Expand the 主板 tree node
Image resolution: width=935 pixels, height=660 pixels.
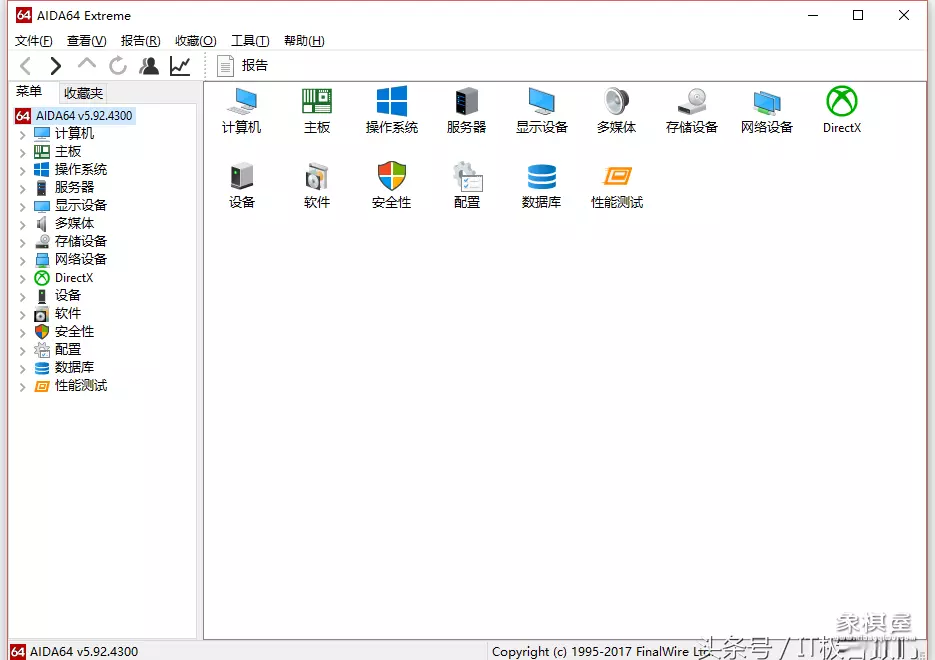tap(23, 153)
